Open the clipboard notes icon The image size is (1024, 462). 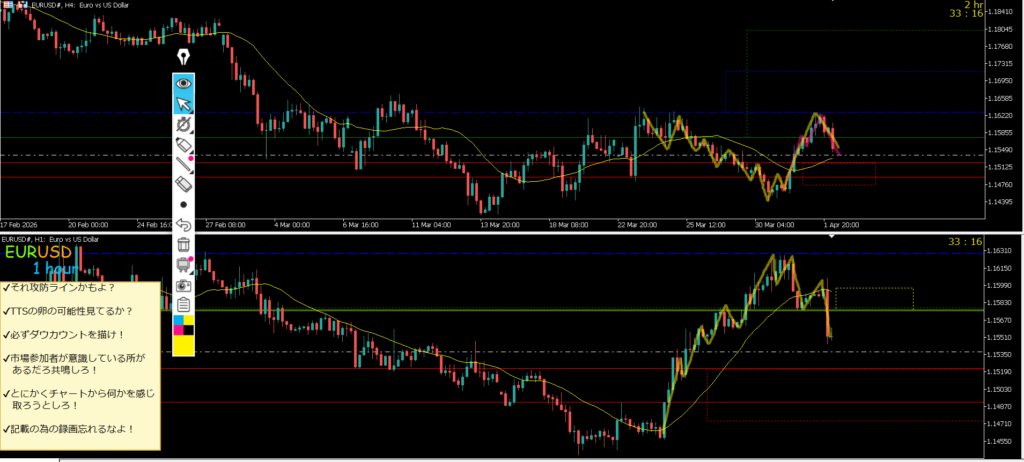[x=183, y=305]
